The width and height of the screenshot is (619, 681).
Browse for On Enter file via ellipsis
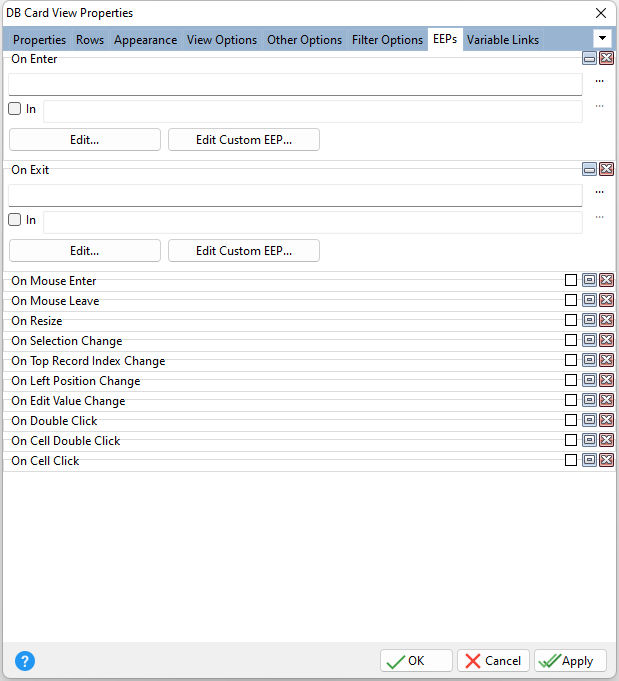[599, 81]
